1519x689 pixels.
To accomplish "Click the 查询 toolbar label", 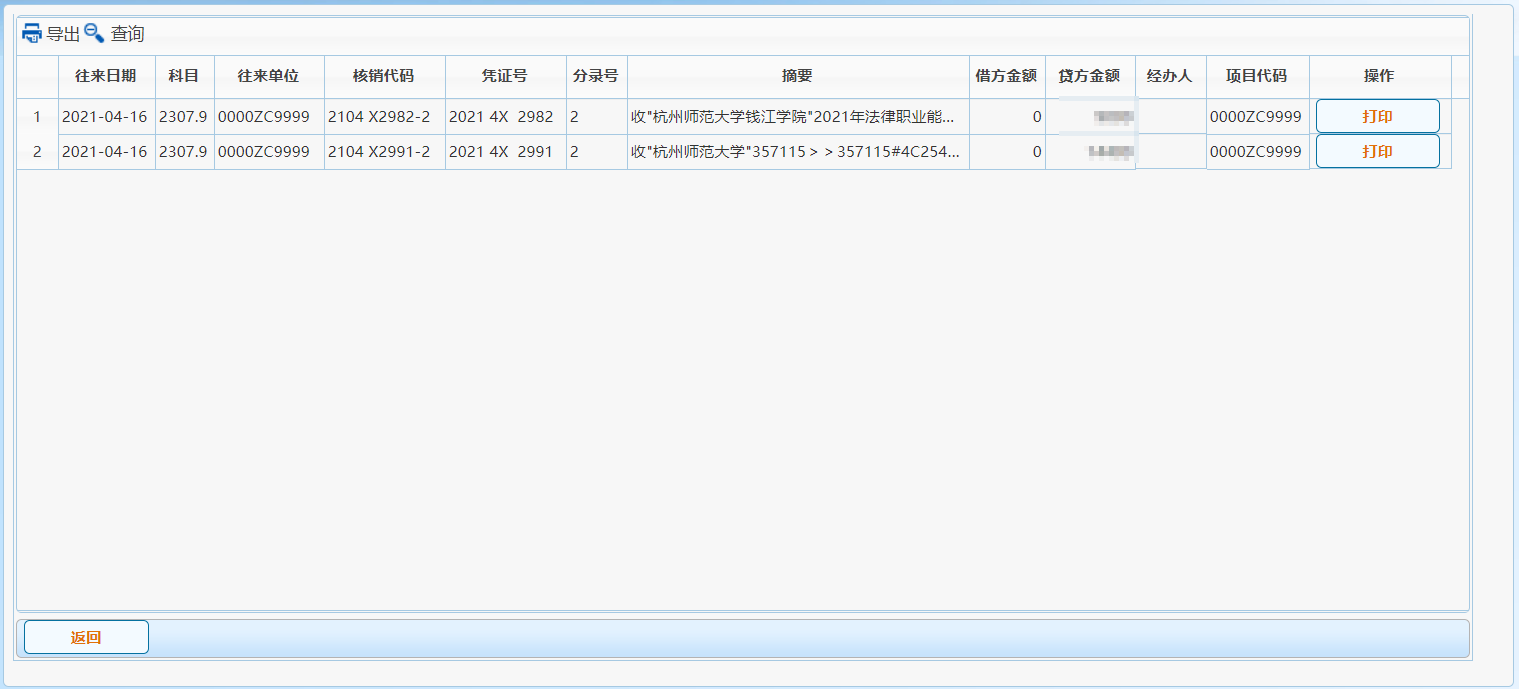I will pyautogui.click(x=127, y=34).
